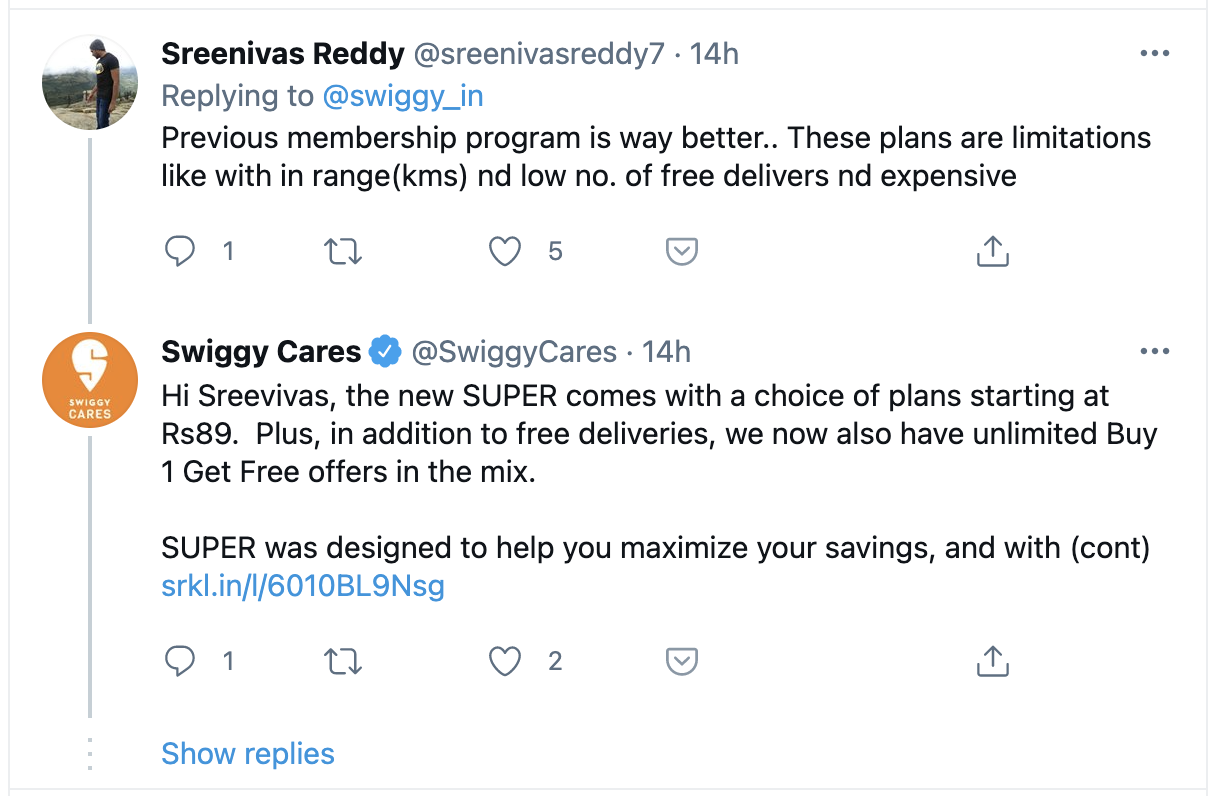1218x796 pixels.
Task: Share Sreenivas Reddy's tweet
Action: [992, 252]
